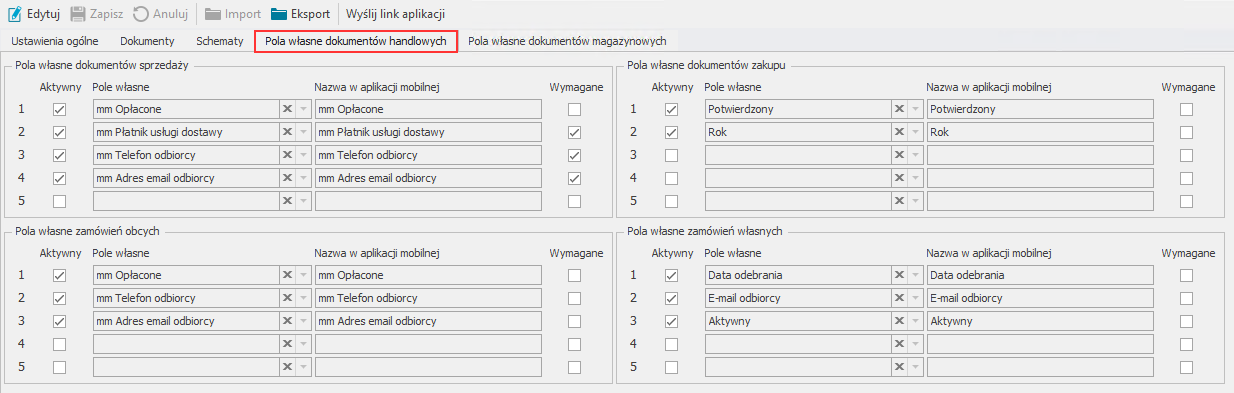Click Wyślij link aplikacji button
The image size is (1234, 393).
[x=395, y=14]
